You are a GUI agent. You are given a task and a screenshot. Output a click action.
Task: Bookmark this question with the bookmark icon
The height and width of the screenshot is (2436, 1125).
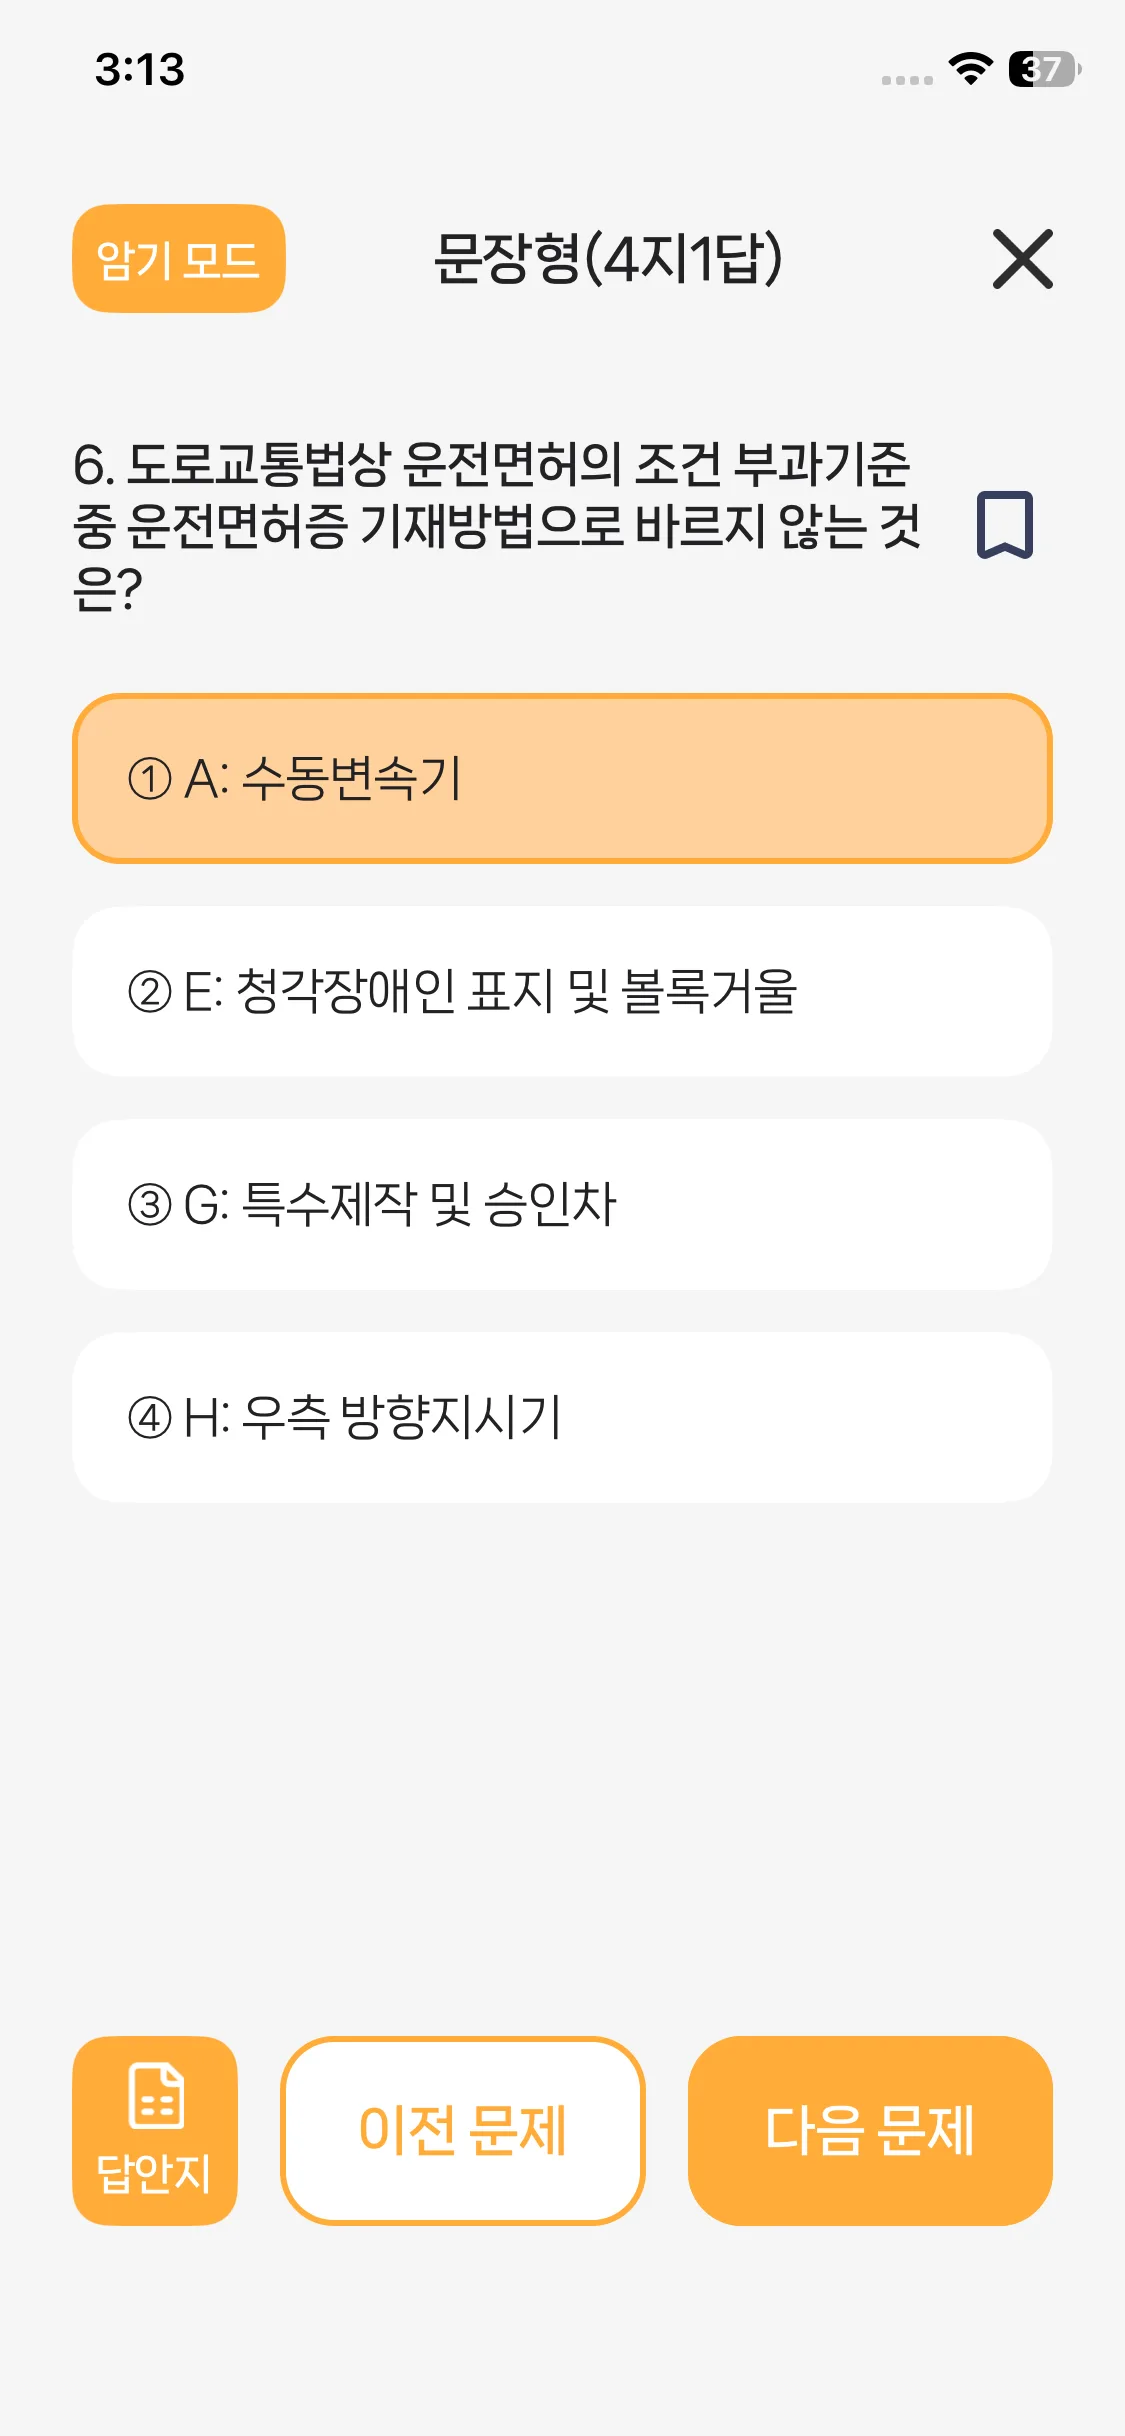click(1004, 524)
